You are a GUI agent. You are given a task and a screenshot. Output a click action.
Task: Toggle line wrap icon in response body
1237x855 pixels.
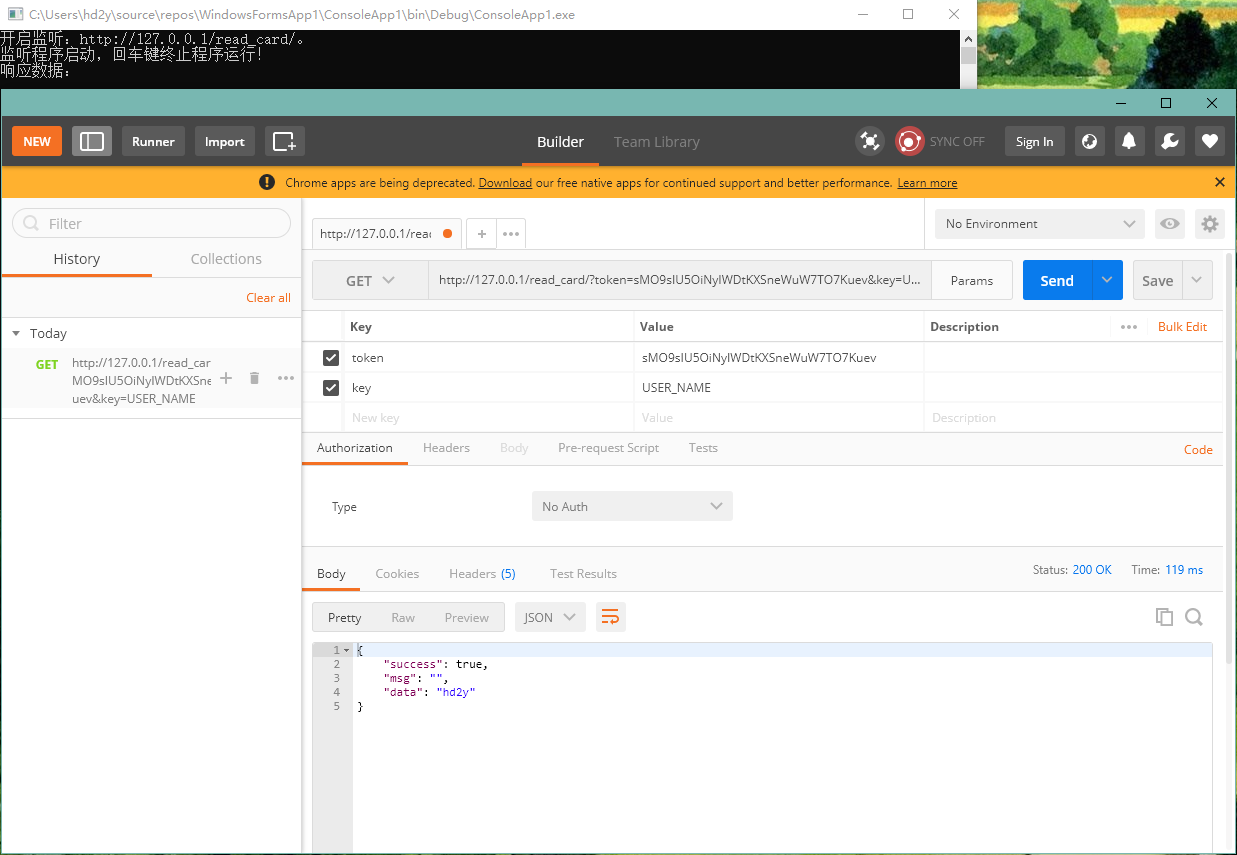click(x=610, y=617)
